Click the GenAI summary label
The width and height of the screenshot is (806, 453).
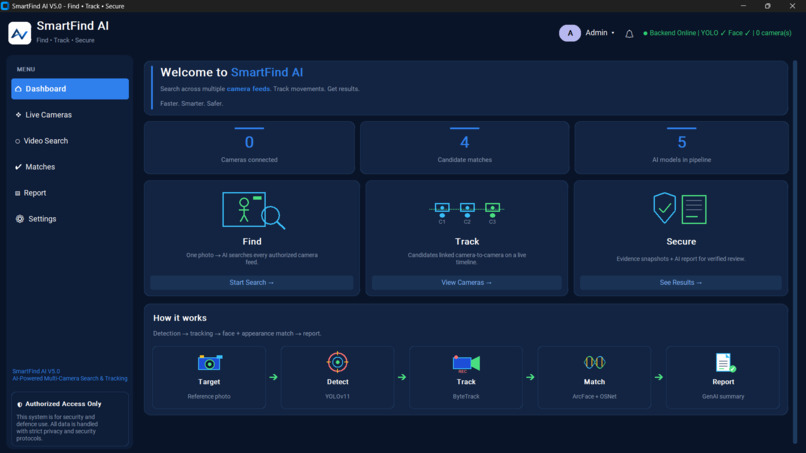723,396
